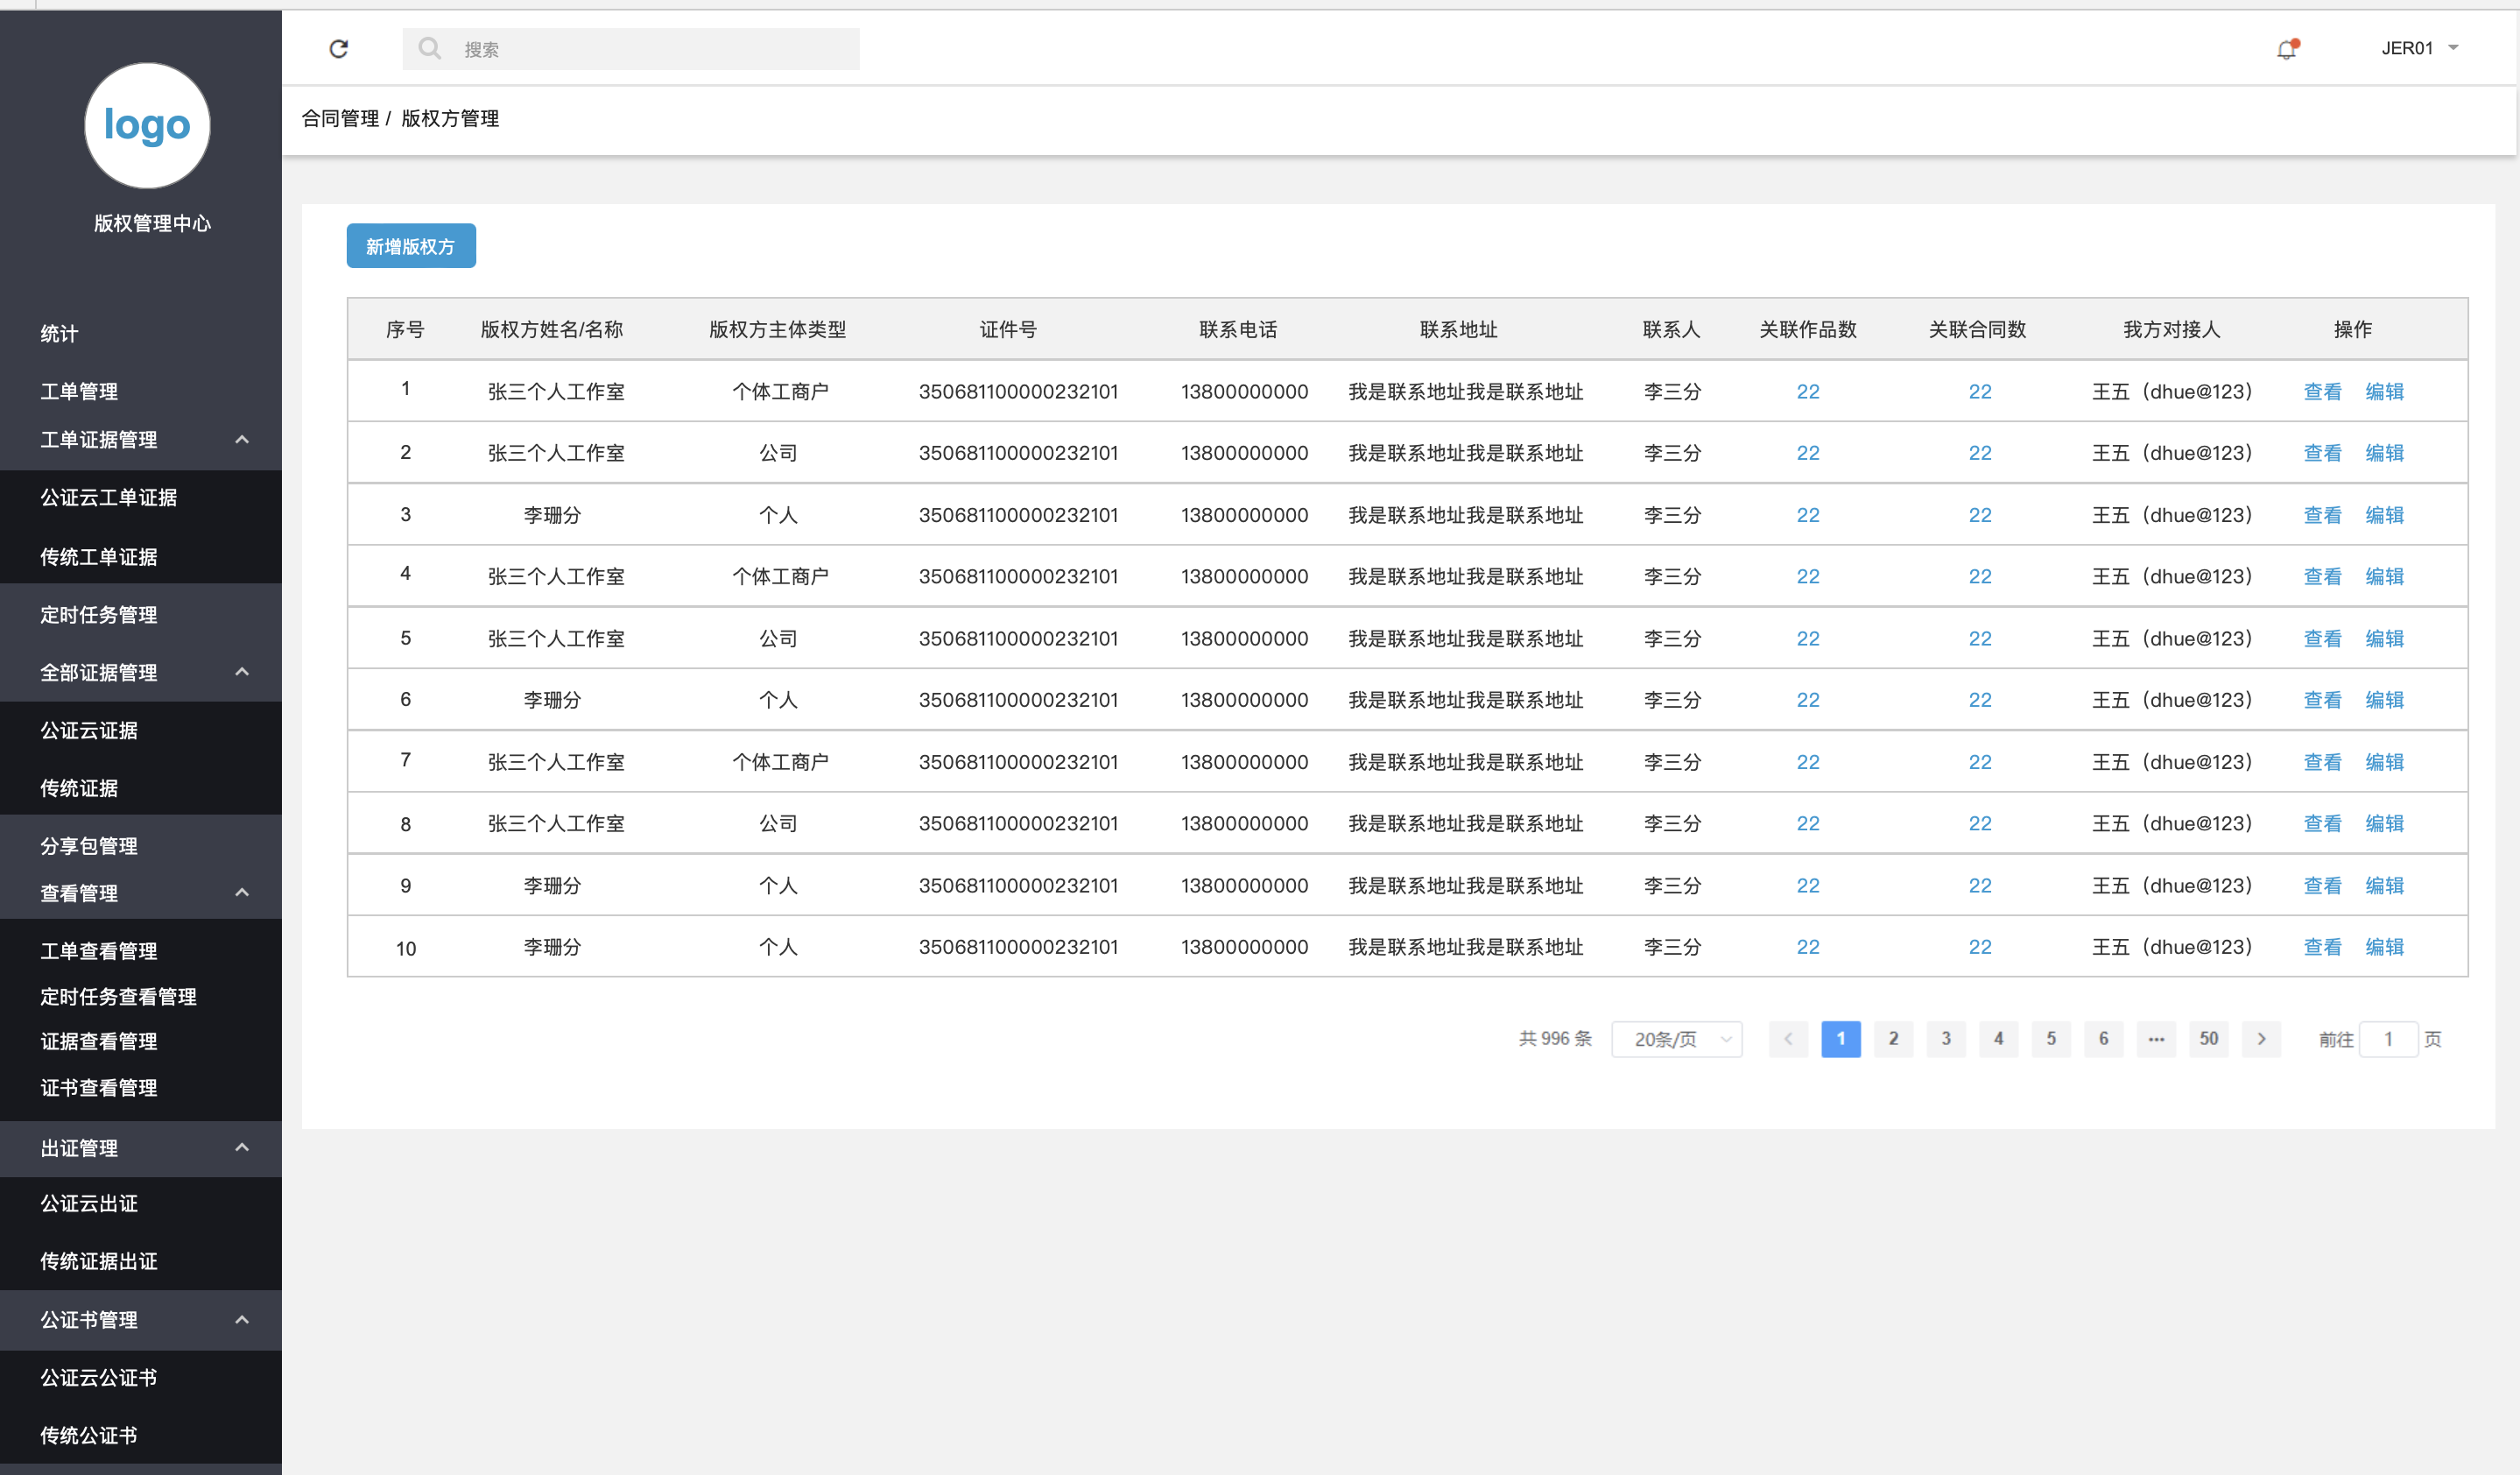Open 关联作品数 value 22 in row 6
This screenshot has width=2520, height=1475.
[x=1808, y=700]
